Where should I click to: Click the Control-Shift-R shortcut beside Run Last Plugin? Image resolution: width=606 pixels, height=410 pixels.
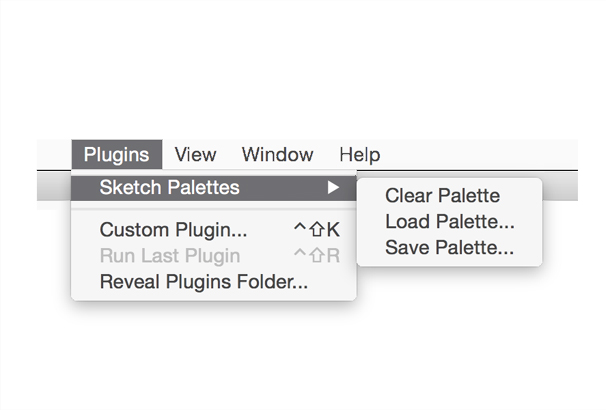(x=317, y=255)
